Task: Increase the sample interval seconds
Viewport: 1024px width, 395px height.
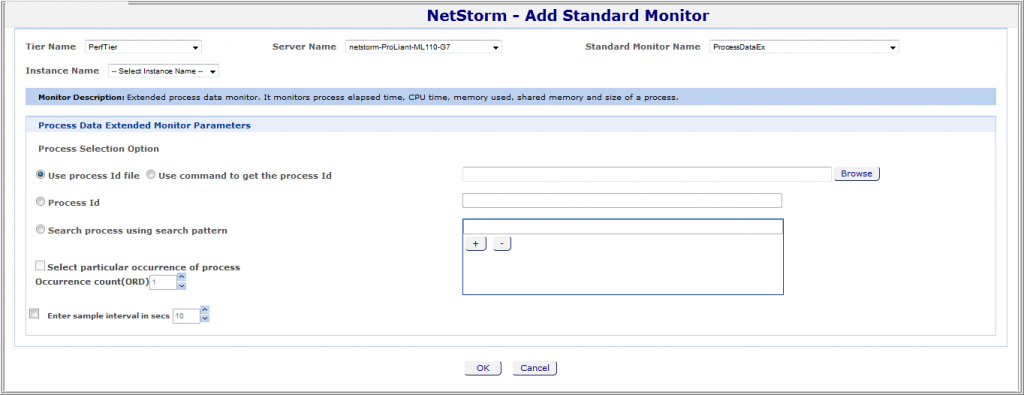Action: pos(204,309)
